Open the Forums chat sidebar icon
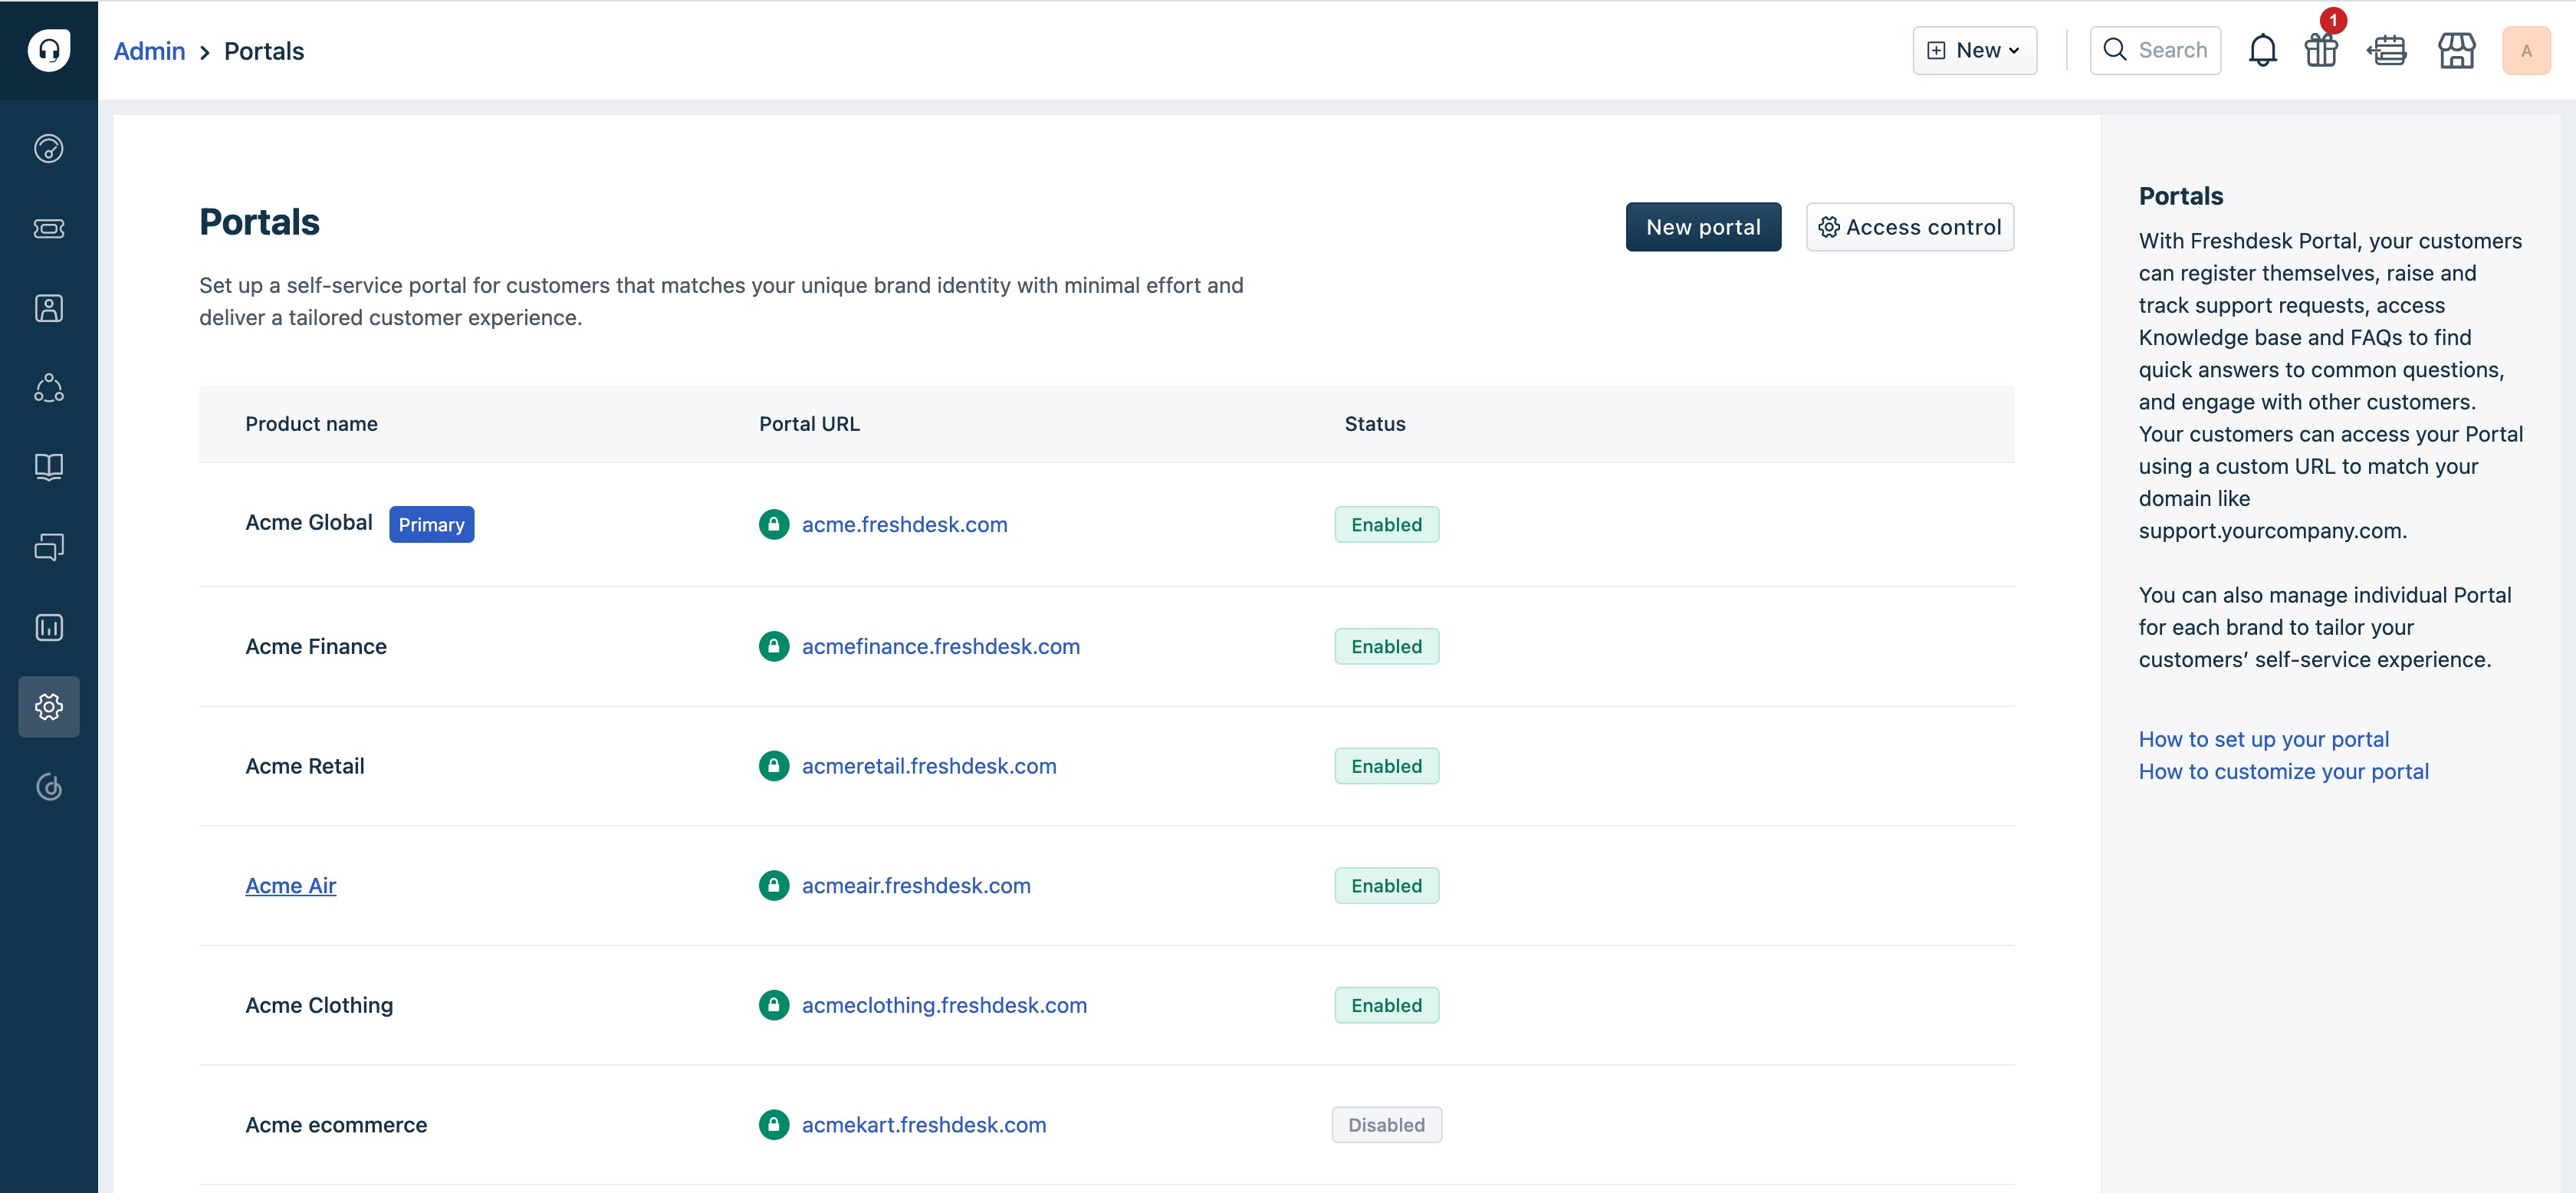This screenshot has height=1193, width=2576. pos(49,547)
